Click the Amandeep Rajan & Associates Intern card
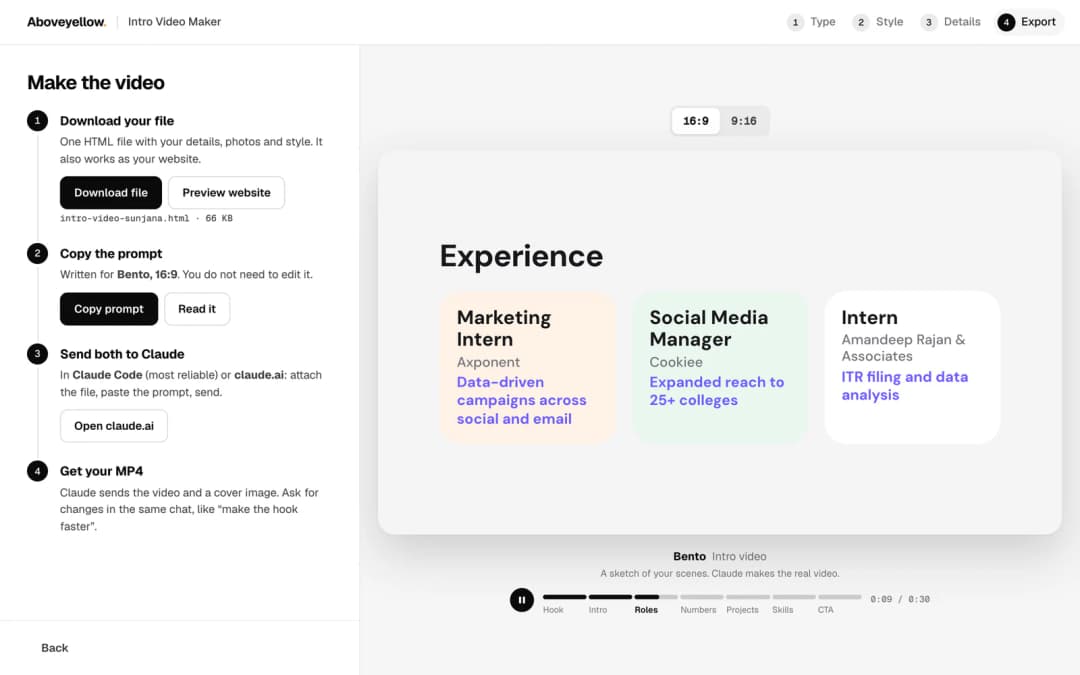 (912, 368)
